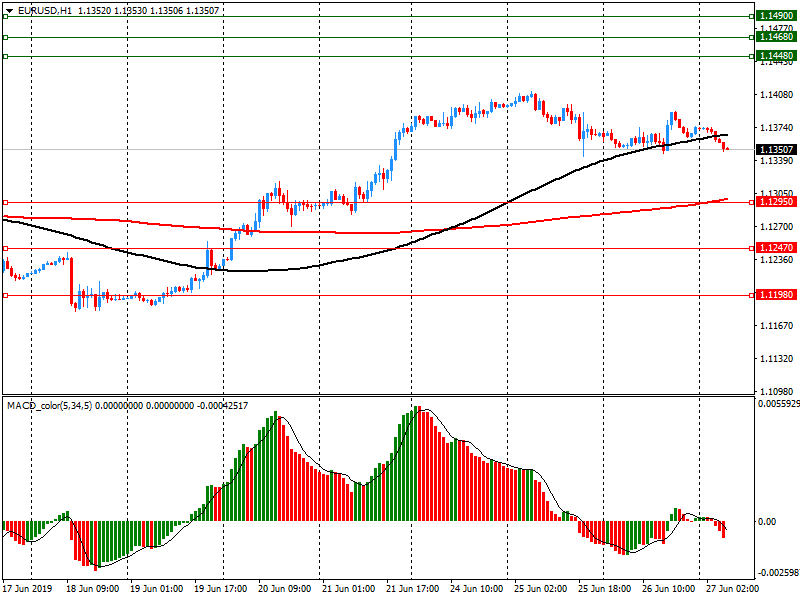Click the 1.11320 price axis value
Screen dimensions: 800x600
[777, 359]
